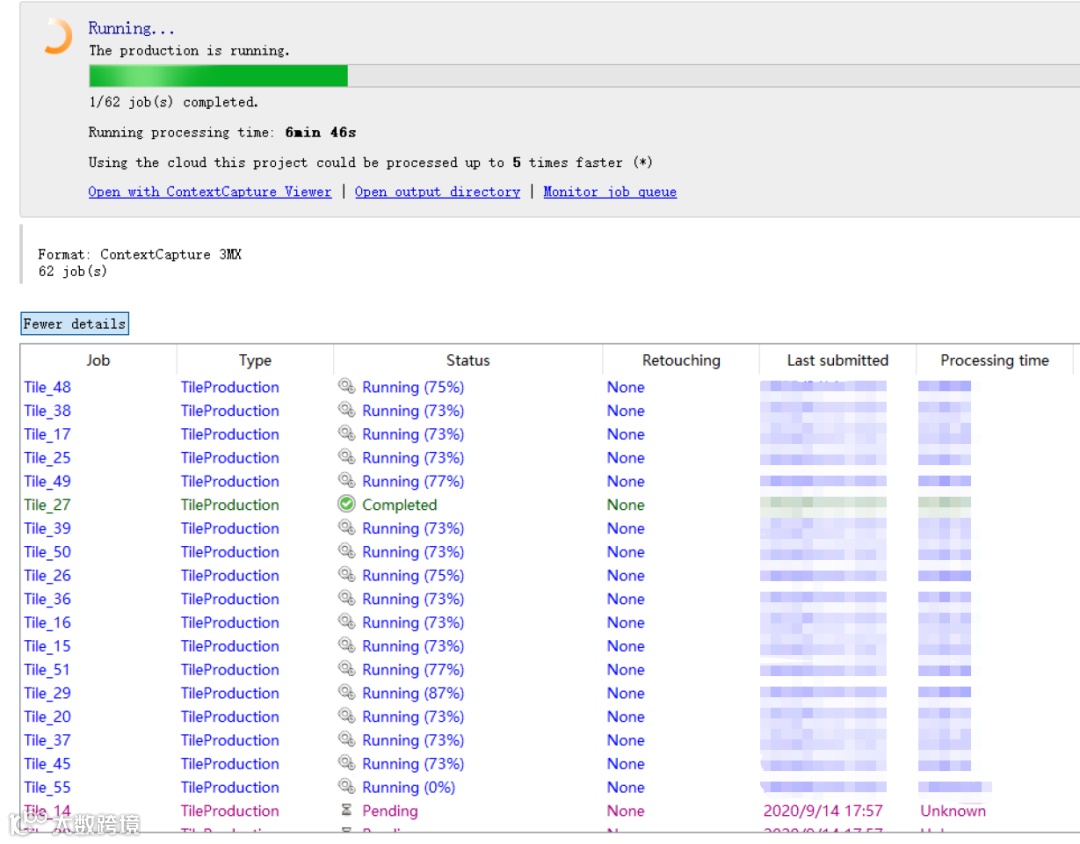1080x844 pixels.
Task: Click the gear icon beside Tile_55 status
Action: pyautogui.click(x=346, y=786)
